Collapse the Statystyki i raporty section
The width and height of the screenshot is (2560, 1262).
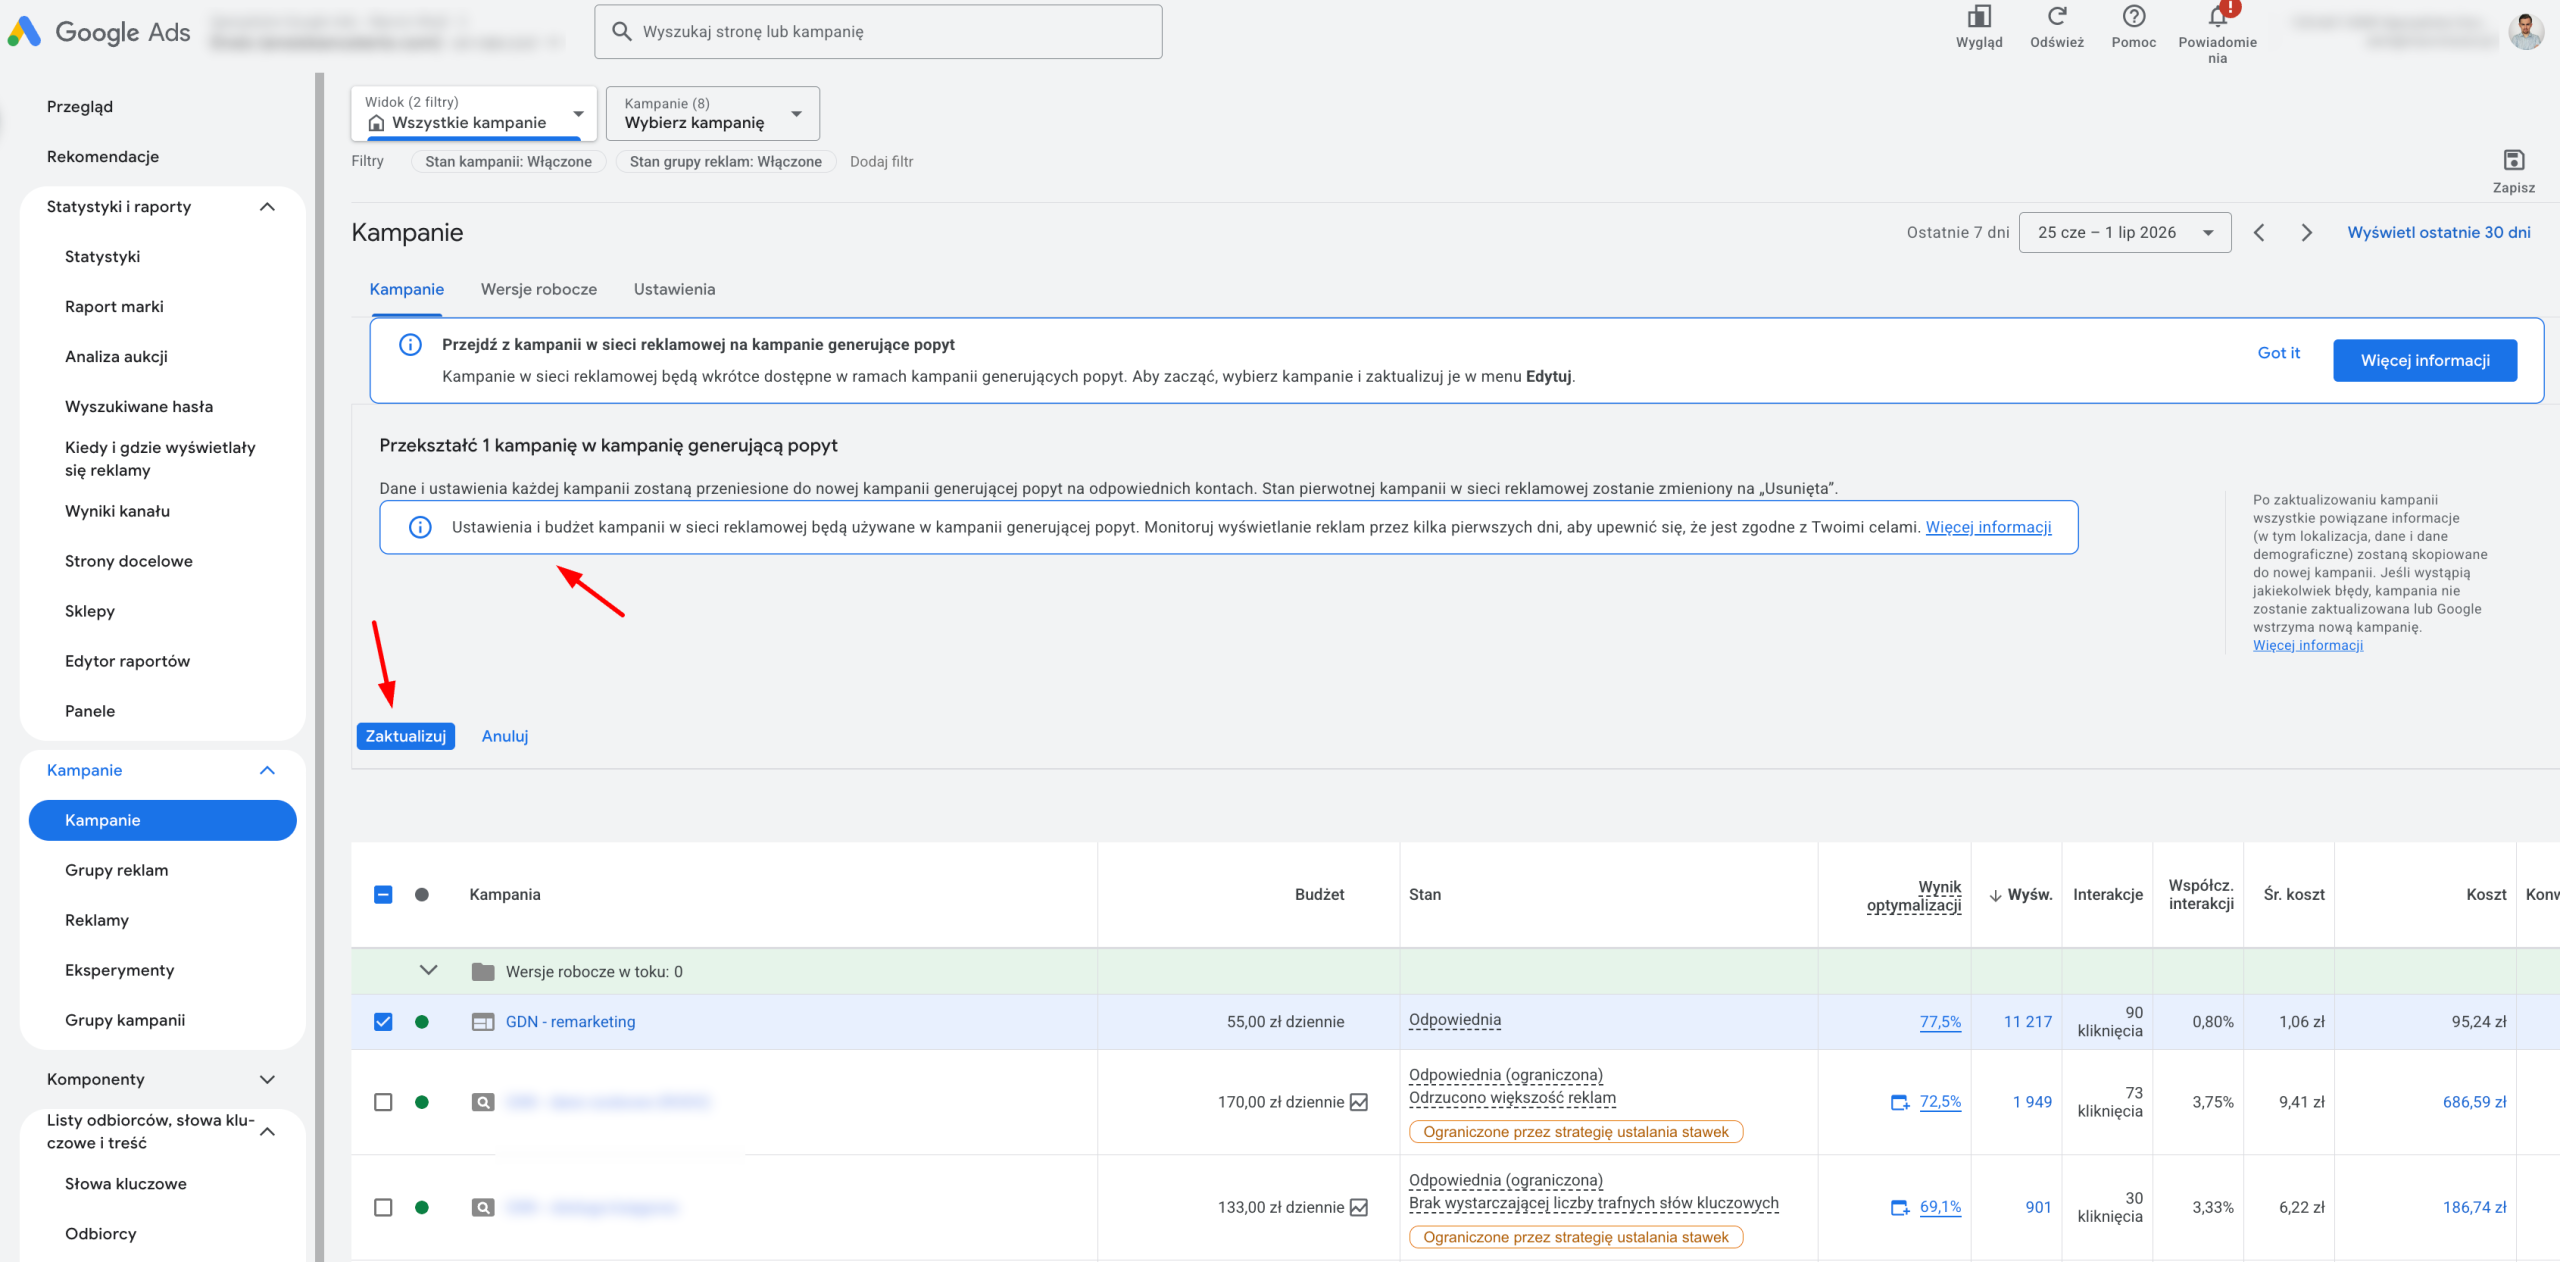[x=267, y=207]
